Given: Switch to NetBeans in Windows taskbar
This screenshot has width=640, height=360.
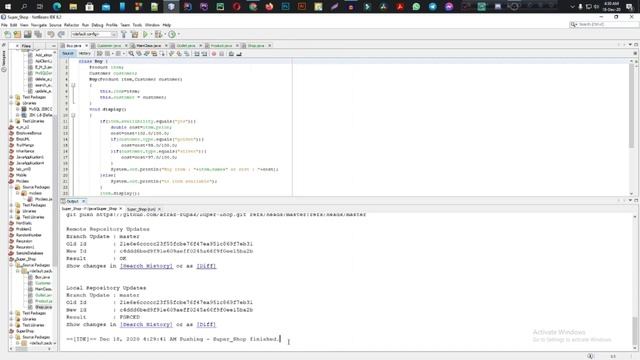Looking at the screenshot, I should [x=171, y=7].
